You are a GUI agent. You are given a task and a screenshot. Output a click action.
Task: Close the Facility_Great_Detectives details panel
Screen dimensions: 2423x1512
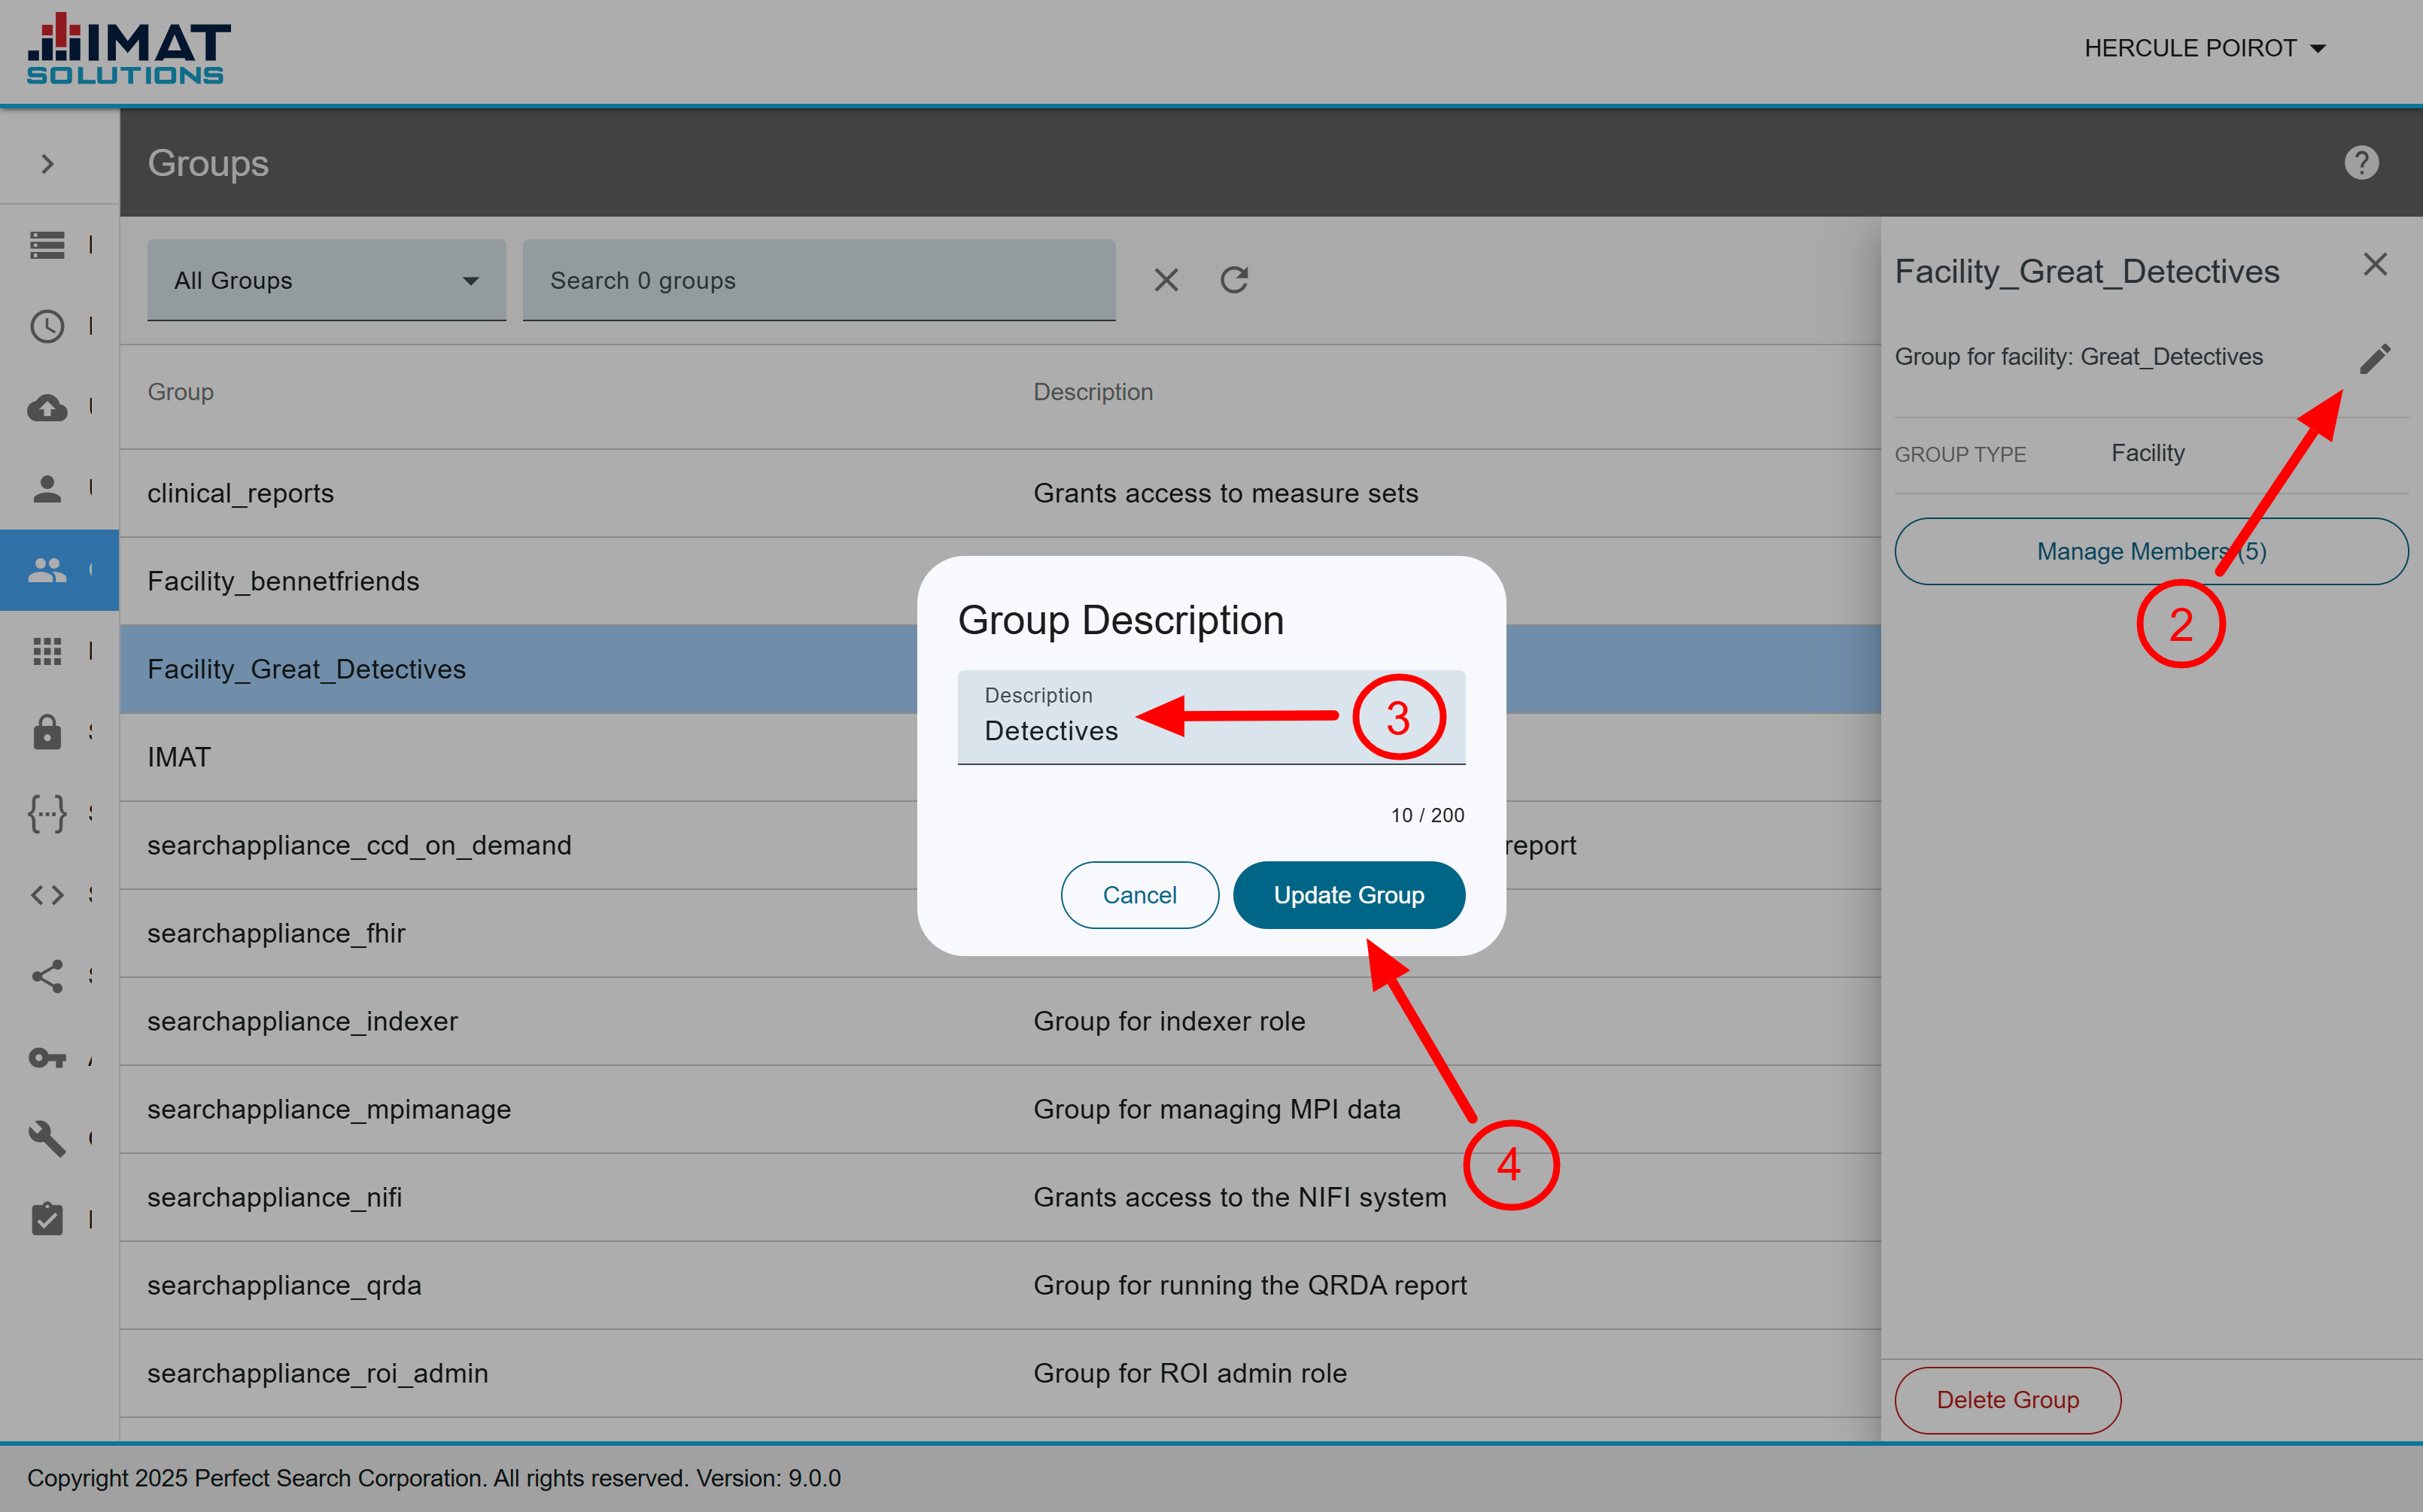[2375, 264]
